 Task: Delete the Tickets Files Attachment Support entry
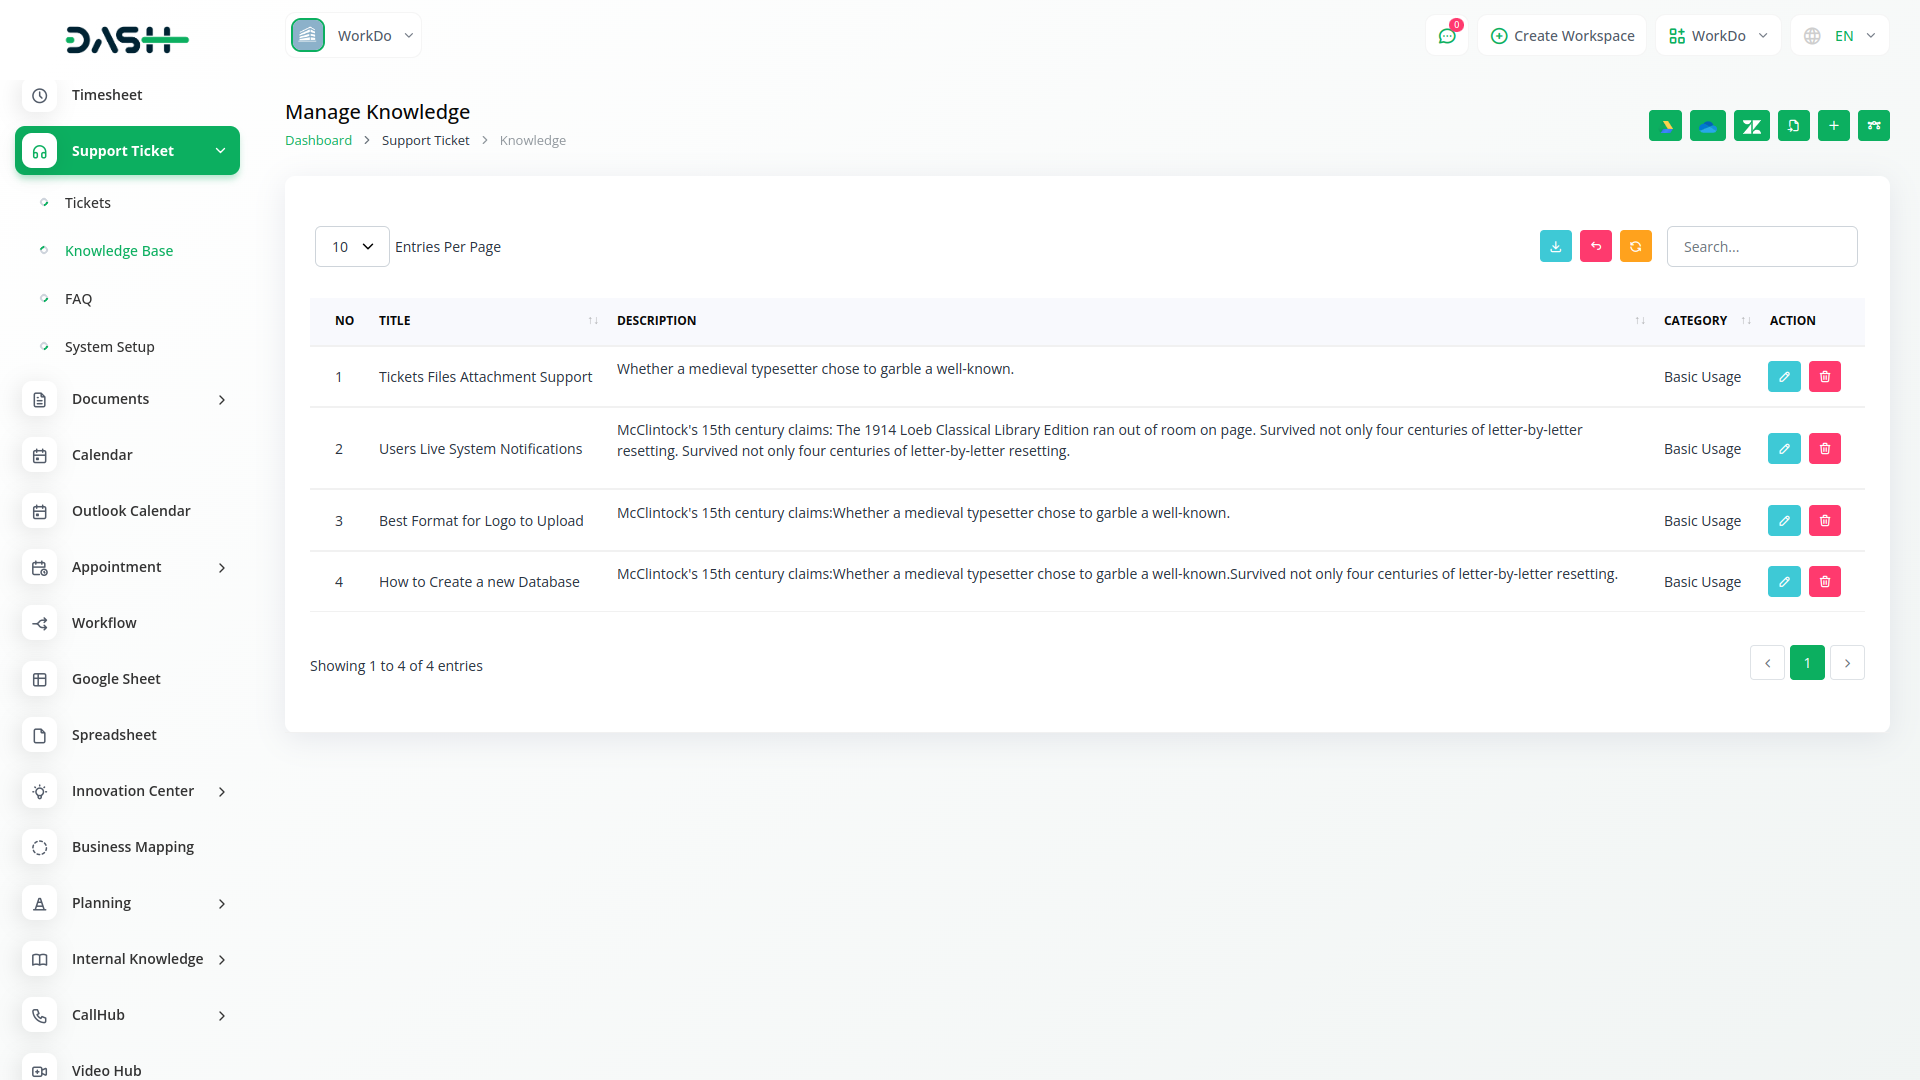click(1825, 377)
